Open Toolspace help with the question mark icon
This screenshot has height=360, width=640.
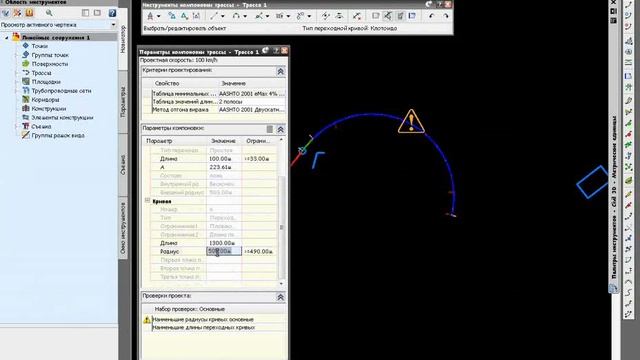[112, 13]
